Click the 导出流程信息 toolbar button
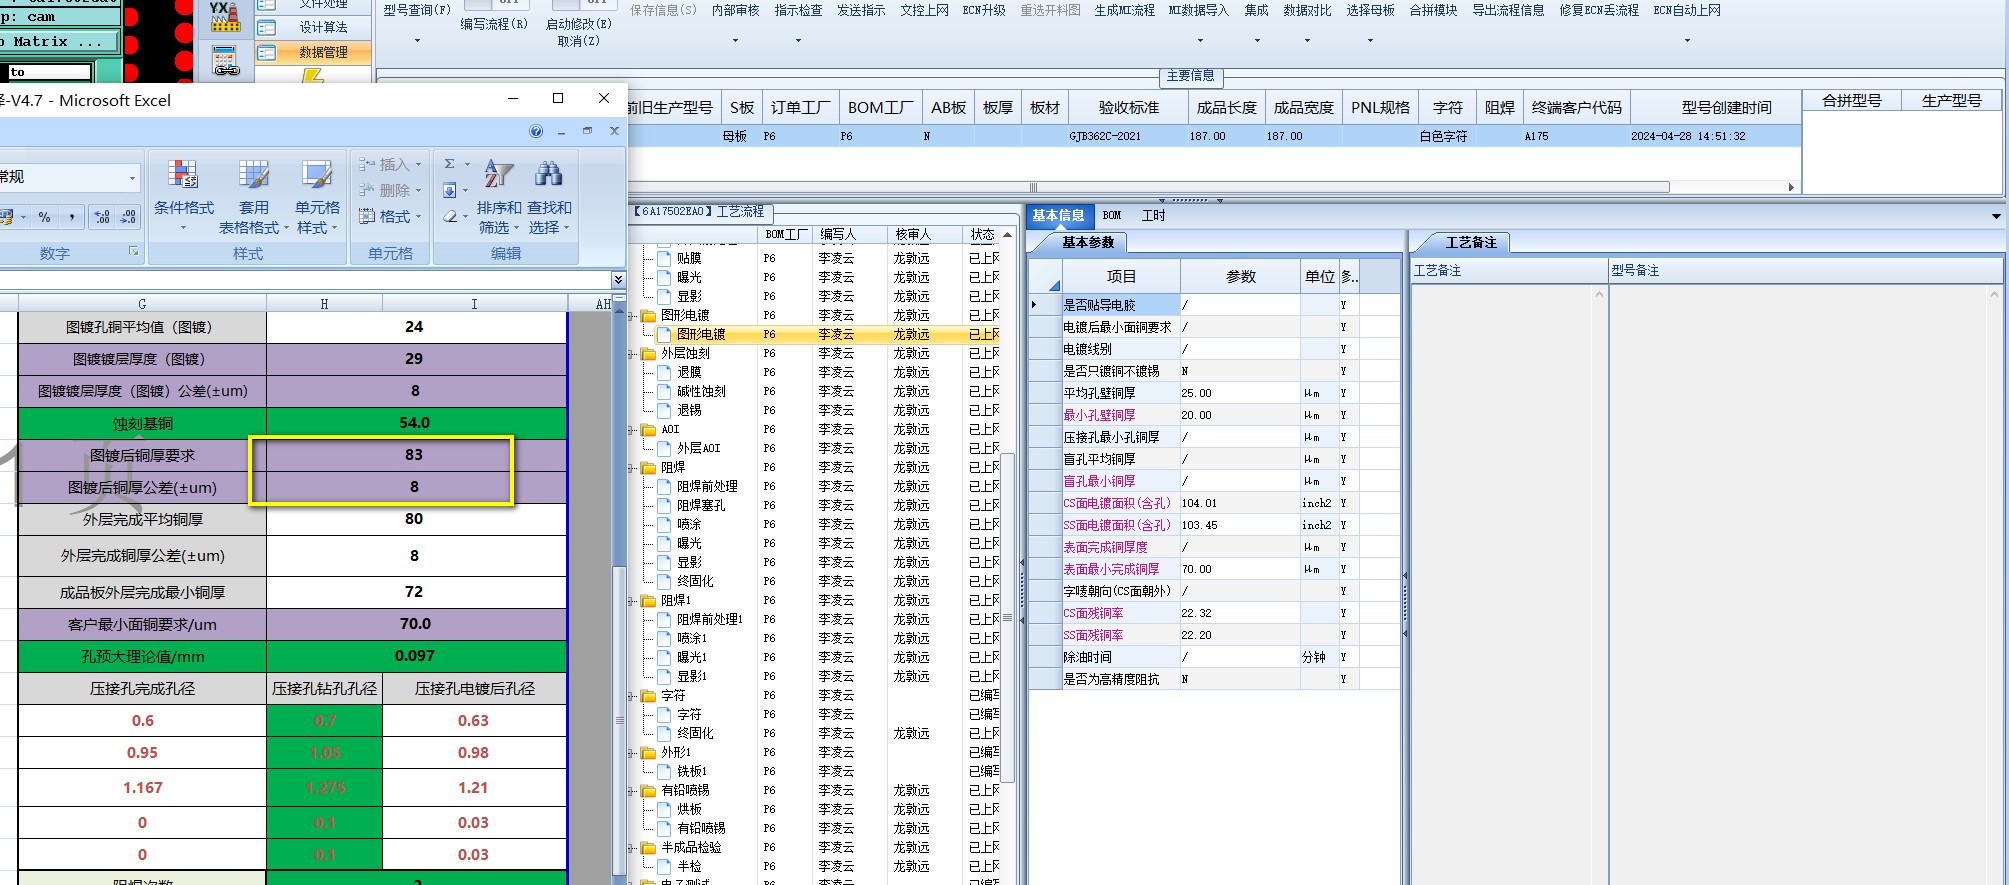The image size is (2009, 885). point(1508,10)
